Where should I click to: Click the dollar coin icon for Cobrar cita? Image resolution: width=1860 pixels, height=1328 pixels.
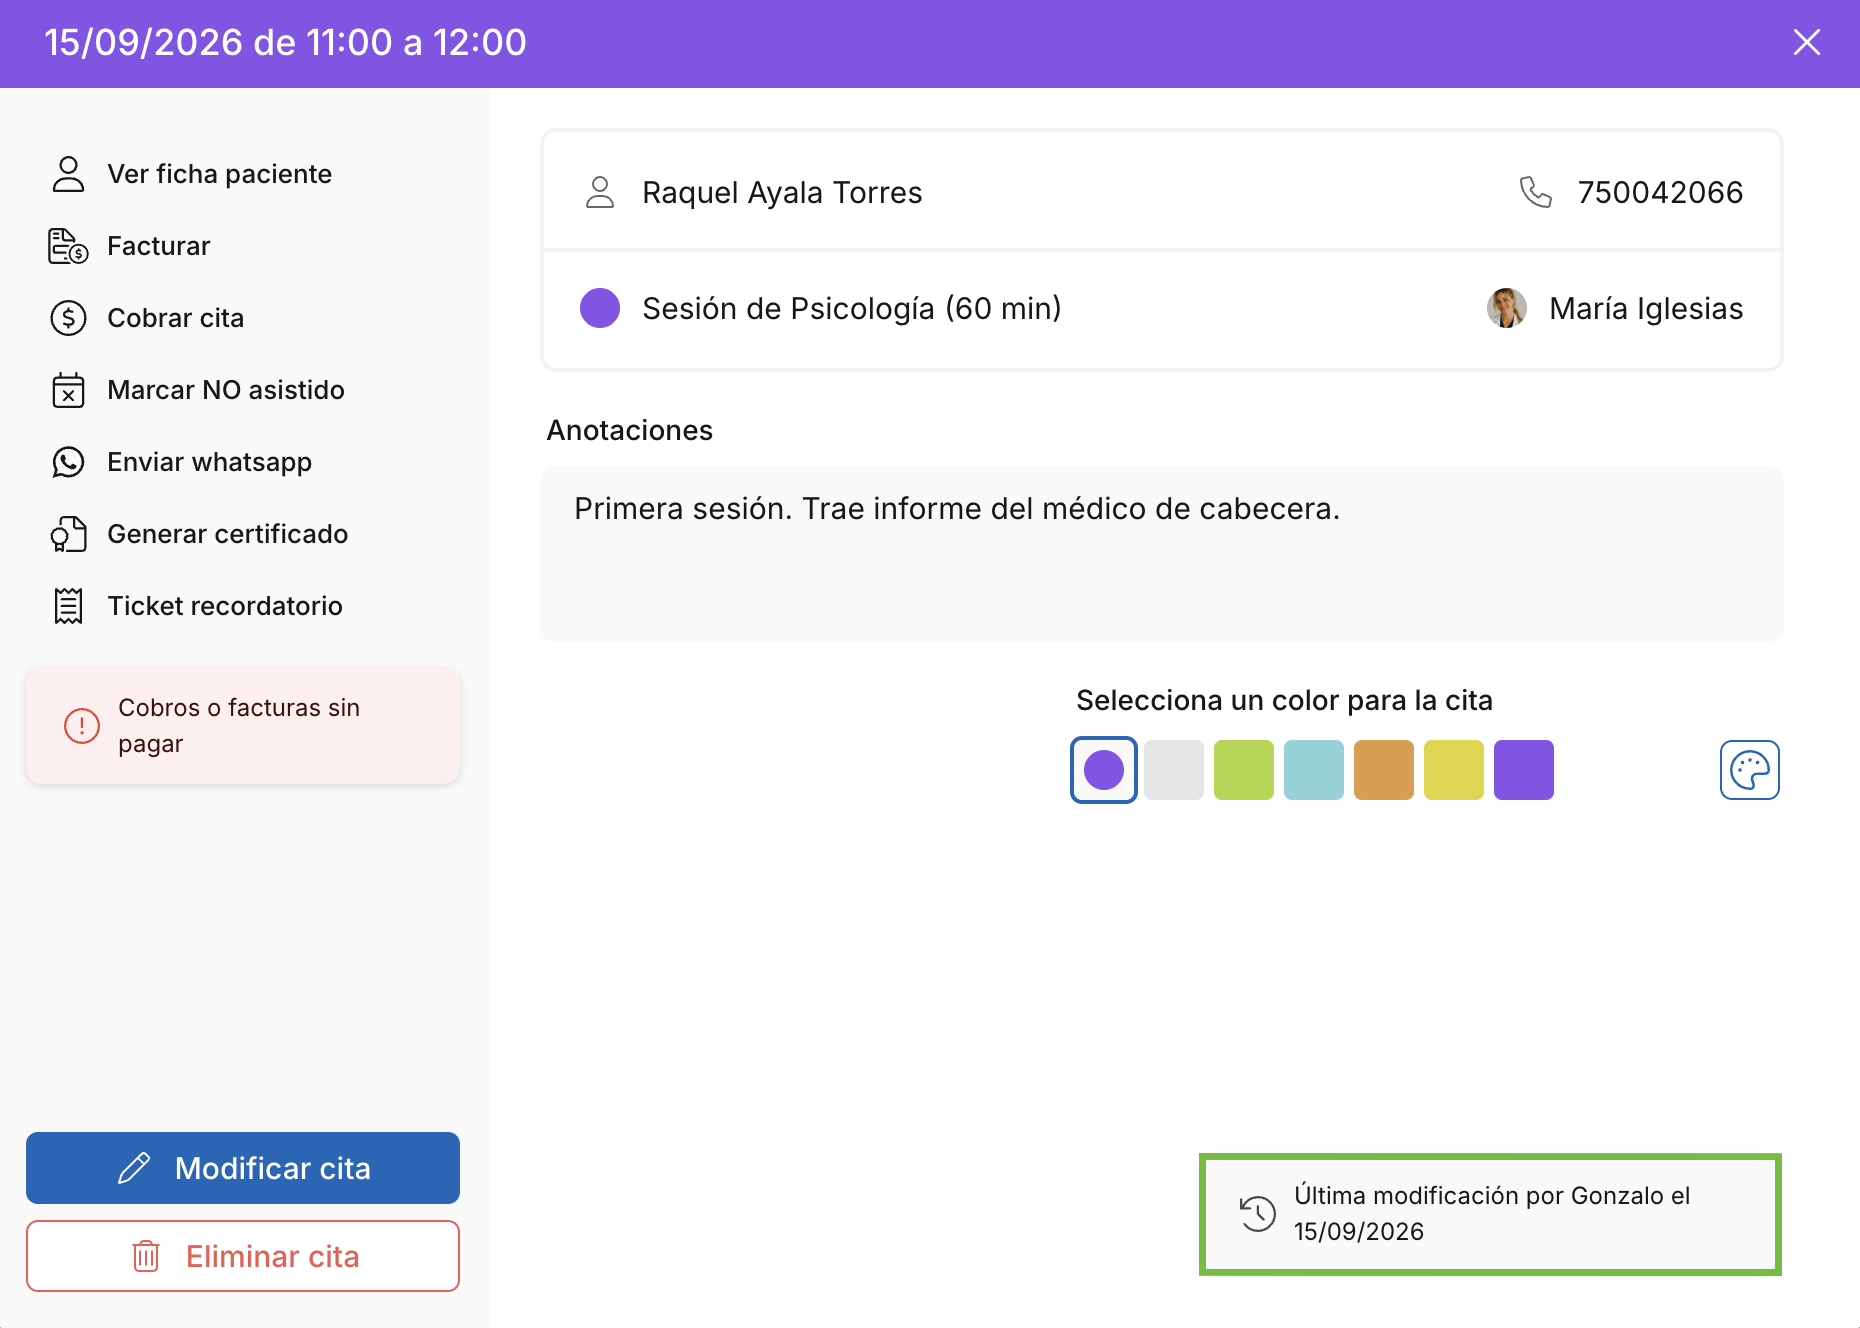(x=68, y=318)
